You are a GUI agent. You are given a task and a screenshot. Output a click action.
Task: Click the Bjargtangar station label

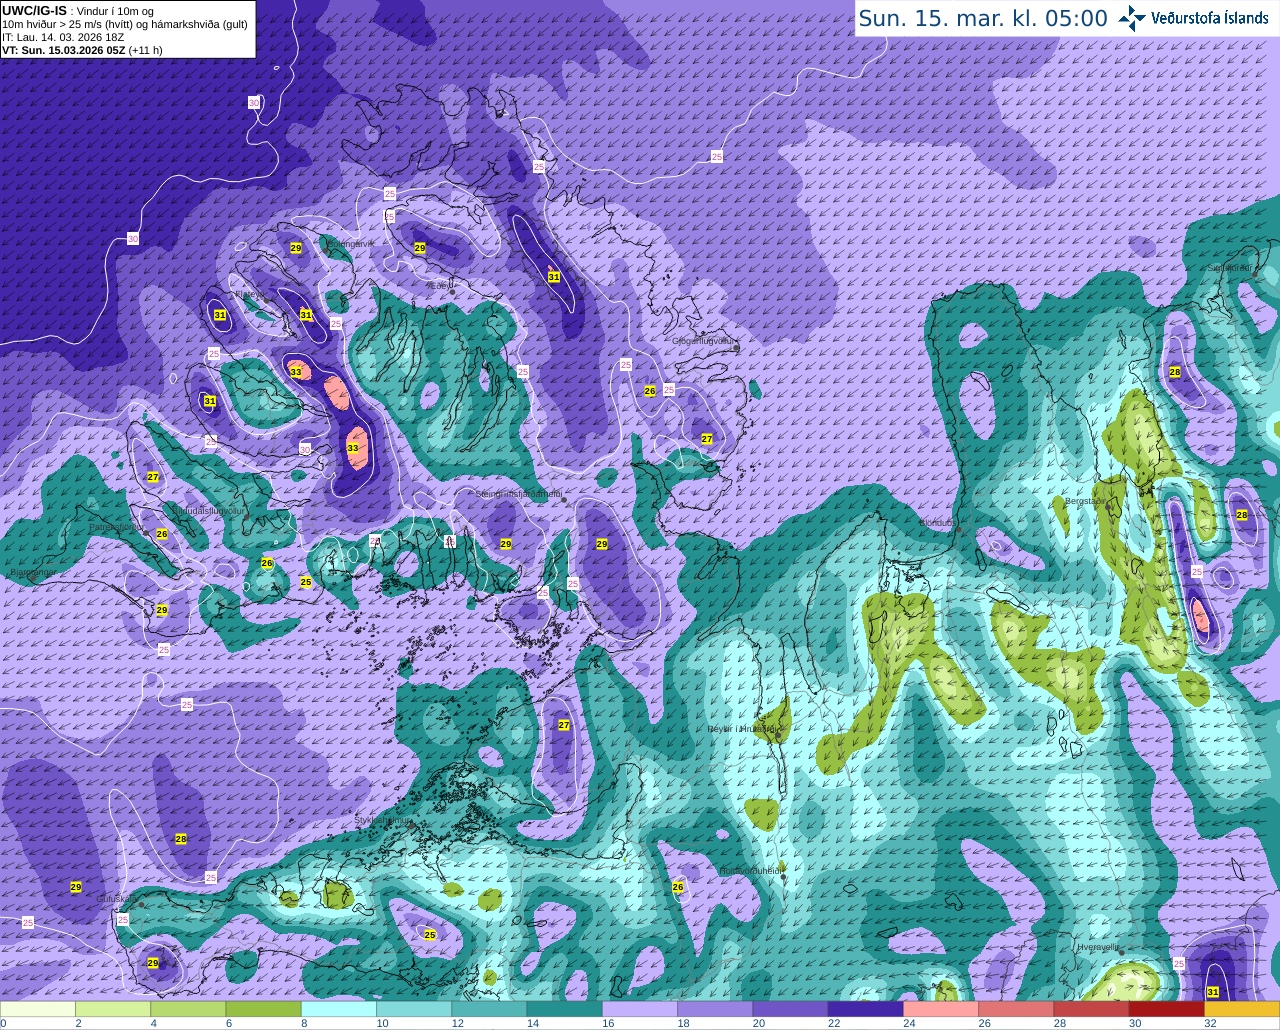(x=33, y=573)
